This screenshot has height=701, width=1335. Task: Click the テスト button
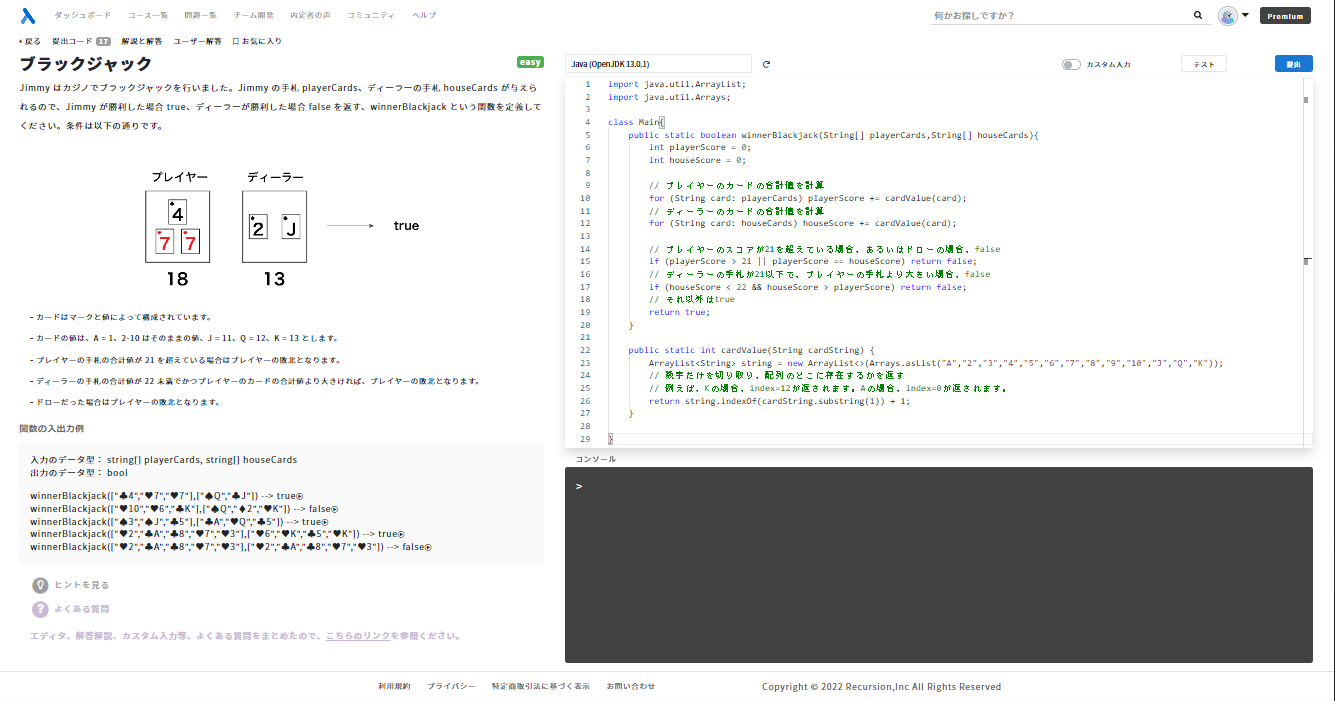(x=1203, y=63)
